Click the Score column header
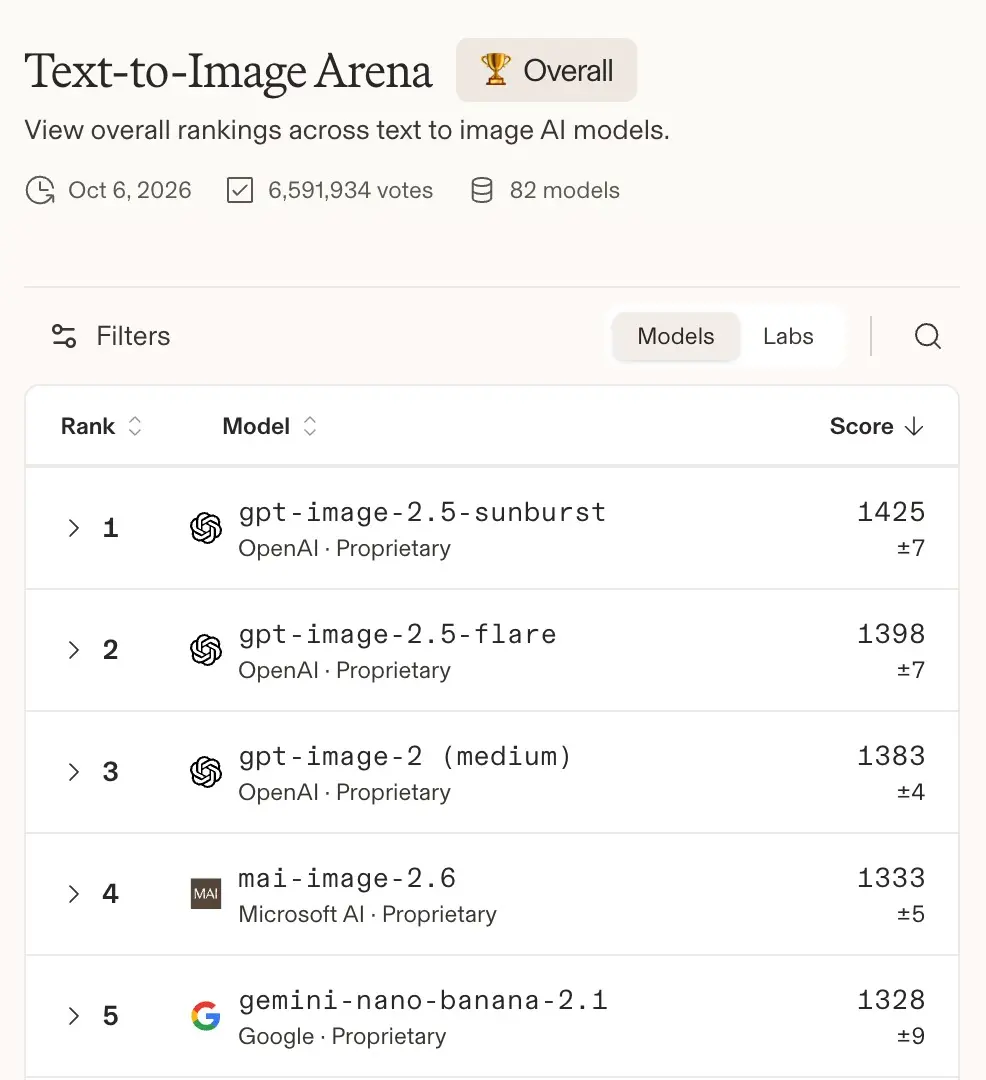 877,426
